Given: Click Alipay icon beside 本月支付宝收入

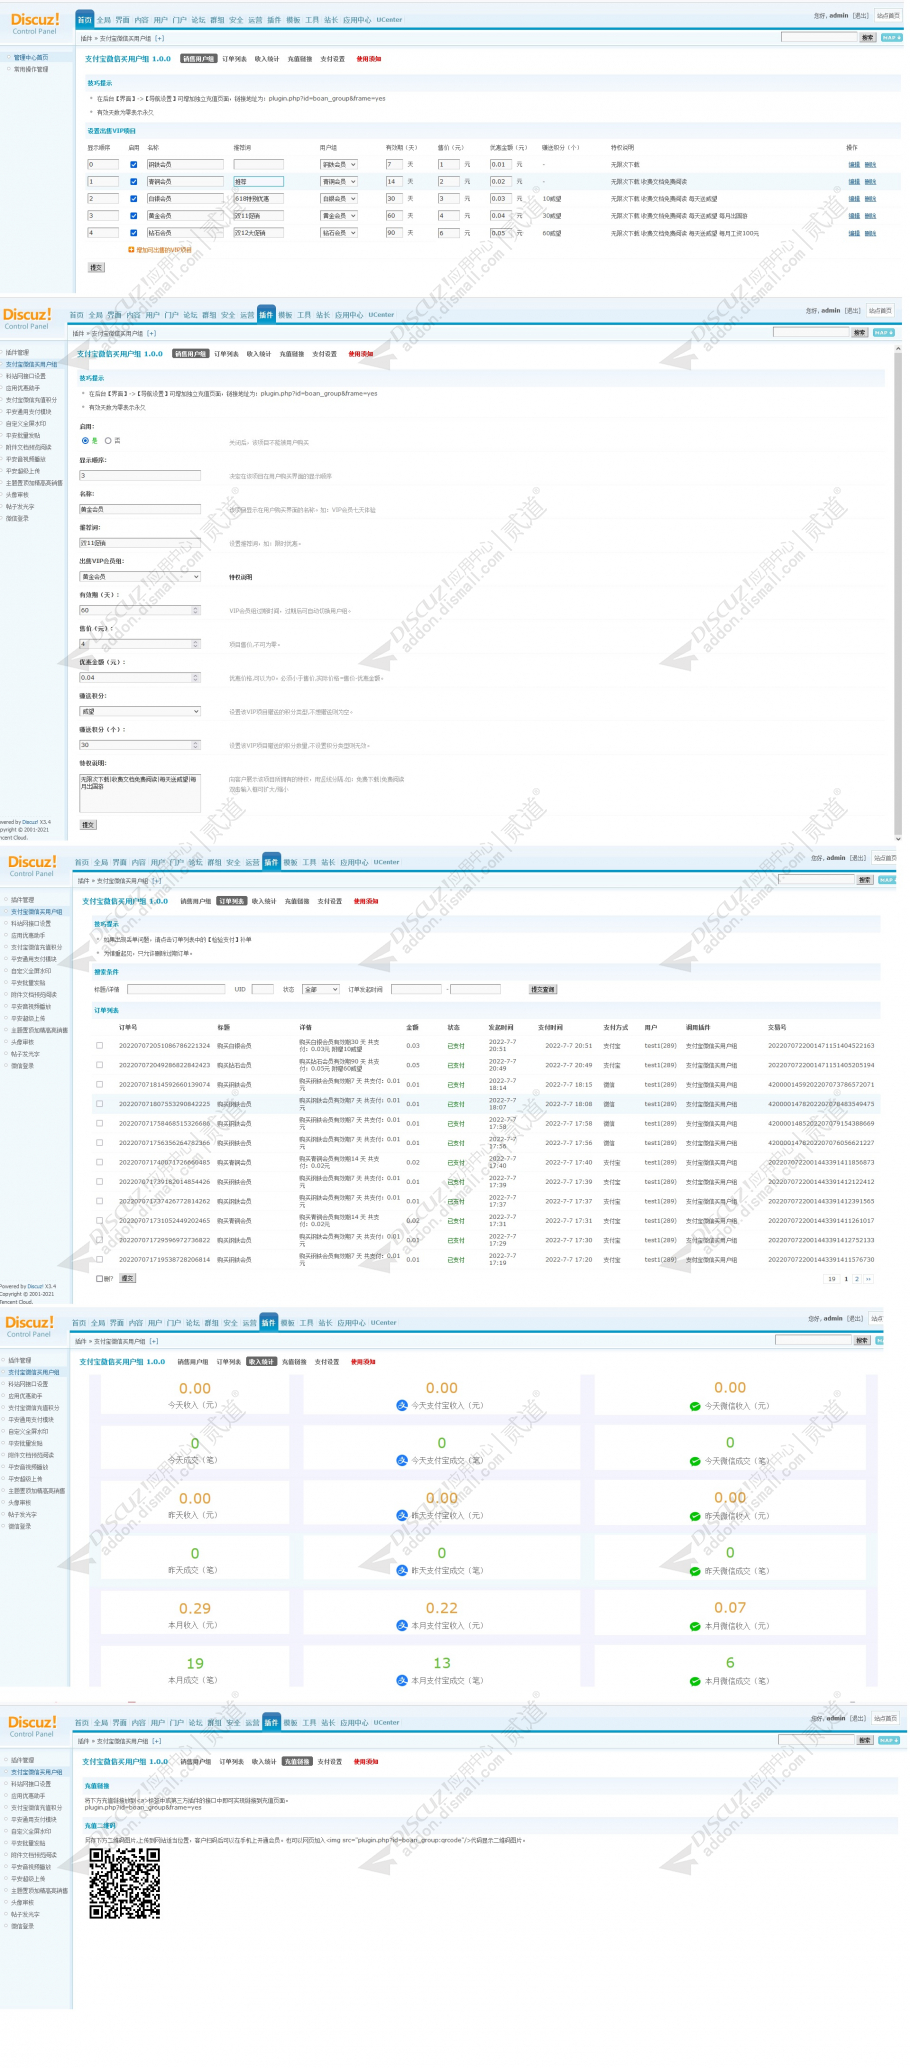Looking at the screenshot, I should (402, 1626).
